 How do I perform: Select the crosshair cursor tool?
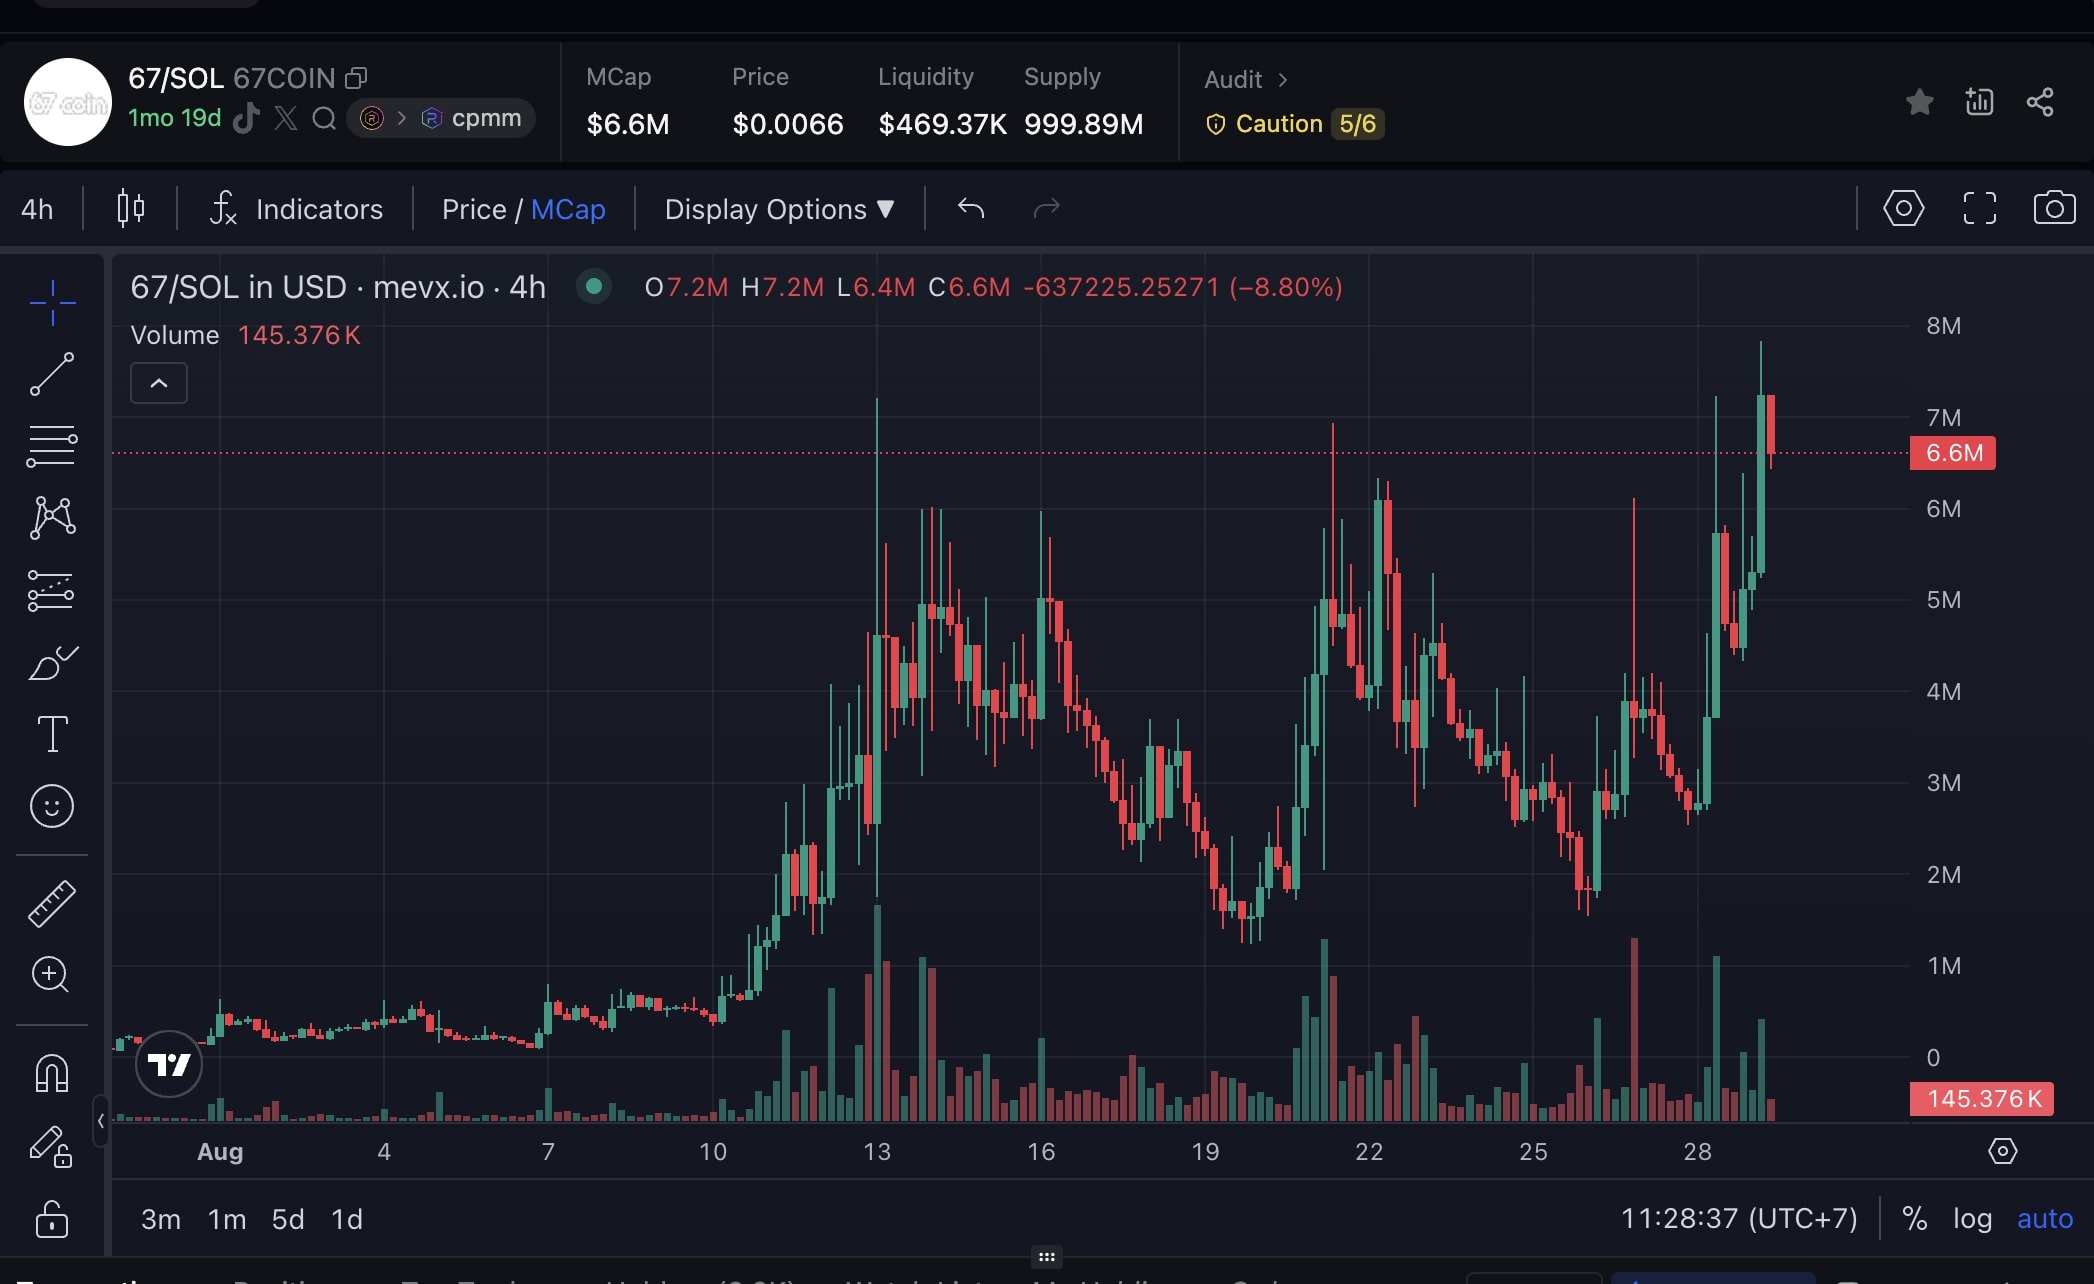[x=52, y=302]
